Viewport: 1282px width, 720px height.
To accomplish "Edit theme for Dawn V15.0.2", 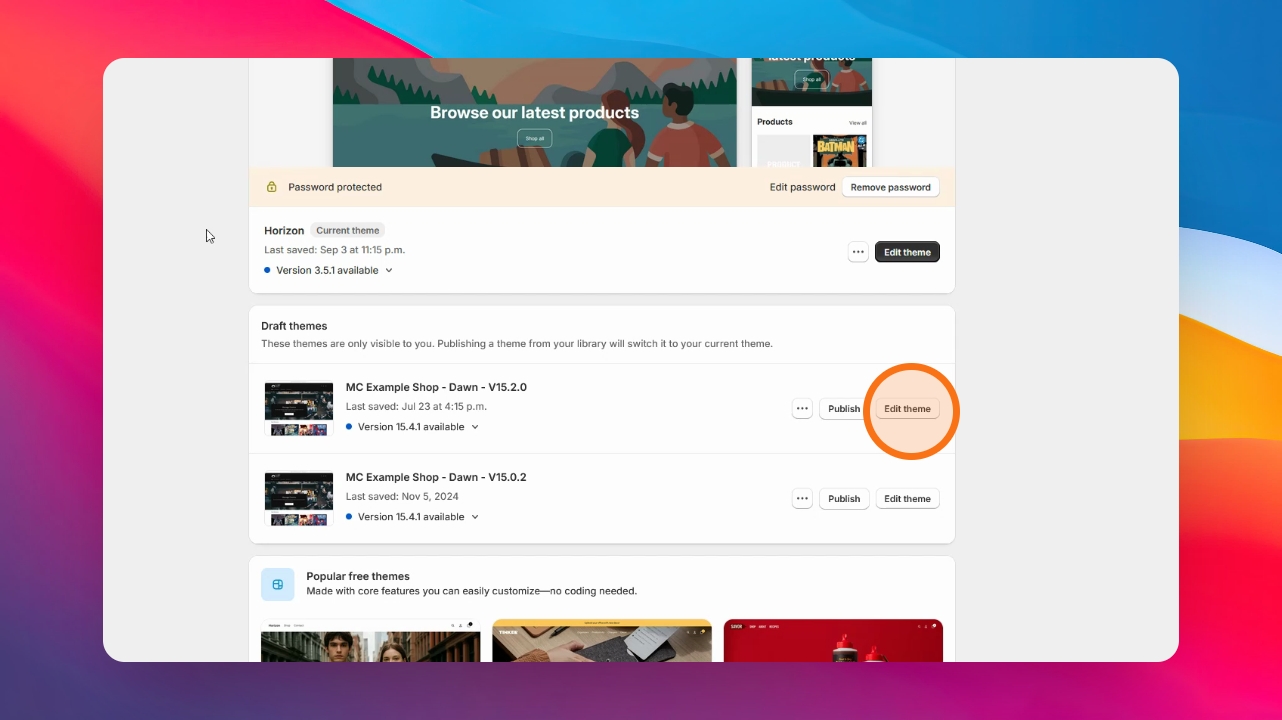I will (x=907, y=498).
